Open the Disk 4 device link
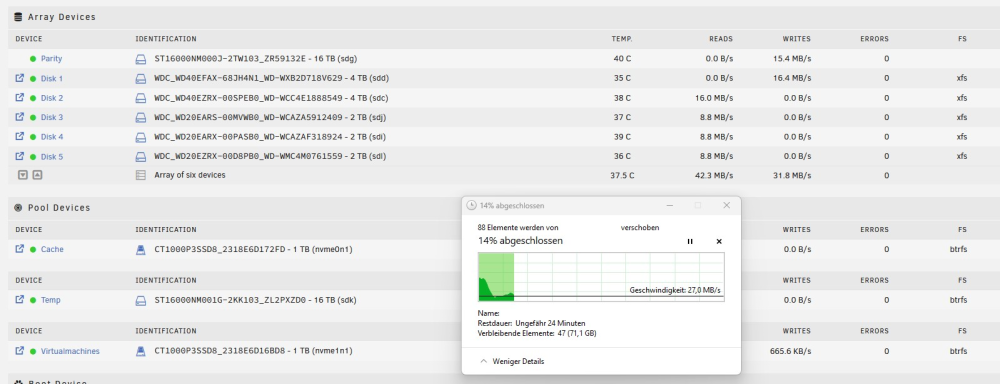This screenshot has height=384, width=1000. pyautogui.click(x=52, y=137)
